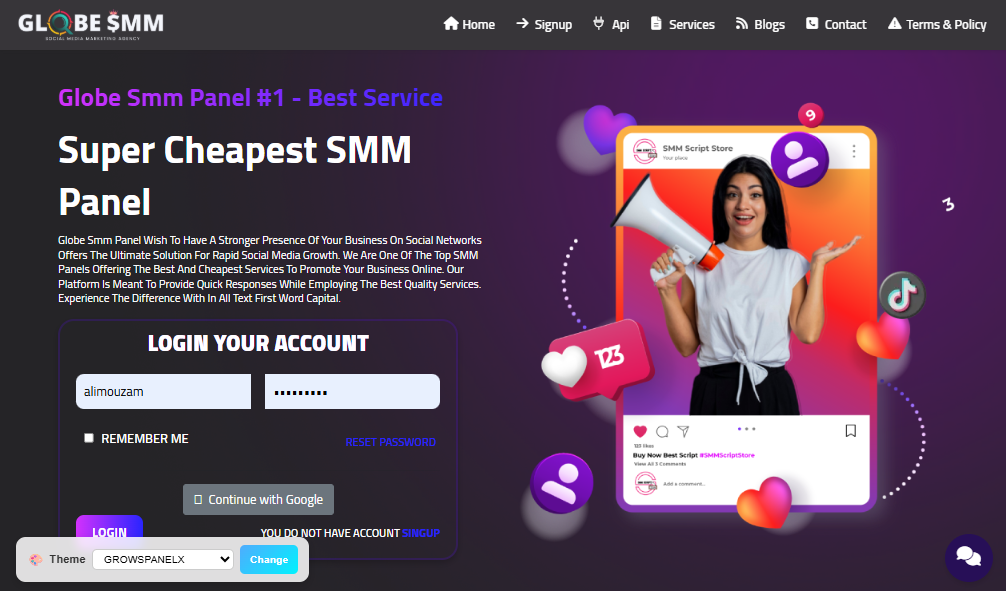Screen dimensions: 1006x591
Task: Click the document icon beside Services
Action: click(x=656, y=24)
